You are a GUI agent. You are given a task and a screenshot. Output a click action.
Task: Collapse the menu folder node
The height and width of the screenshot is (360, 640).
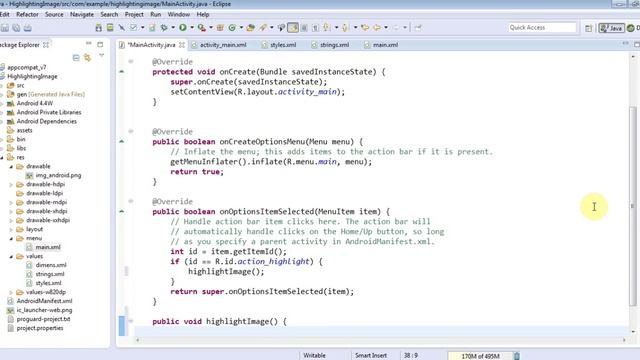coord(11,238)
